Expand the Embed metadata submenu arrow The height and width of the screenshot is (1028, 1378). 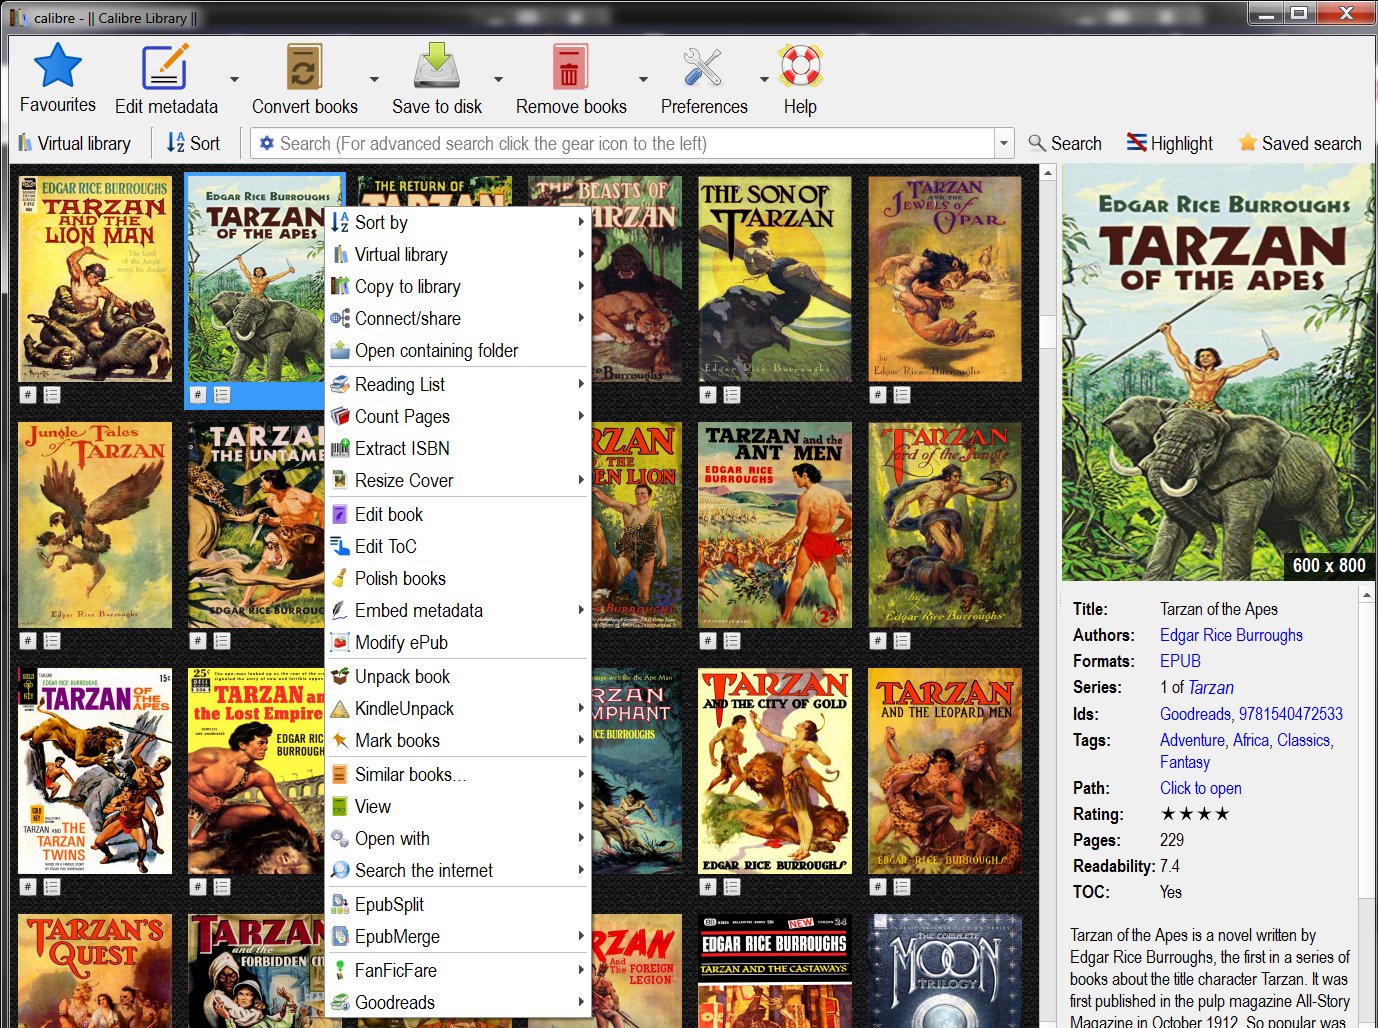click(x=581, y=611)
